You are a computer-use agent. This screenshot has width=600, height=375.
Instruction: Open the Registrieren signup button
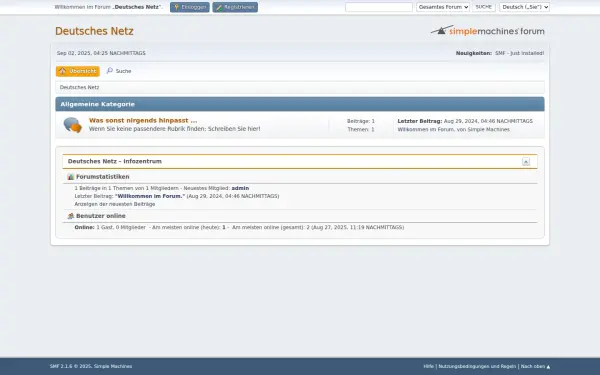pos(235,7)
